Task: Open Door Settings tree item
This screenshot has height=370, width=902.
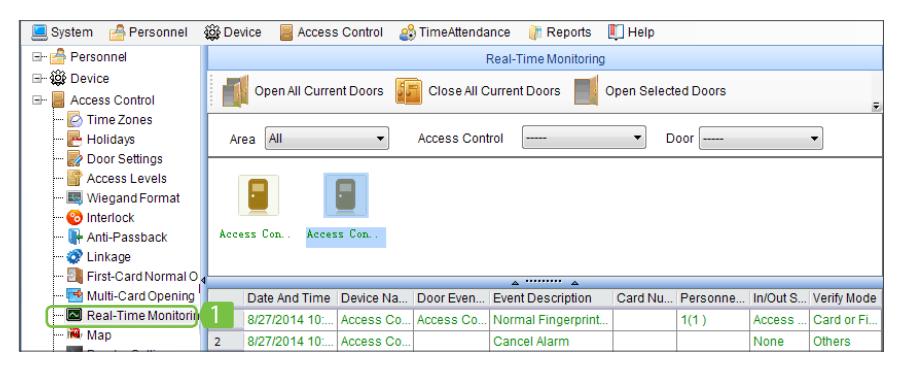Action: (x=124, y=159)
